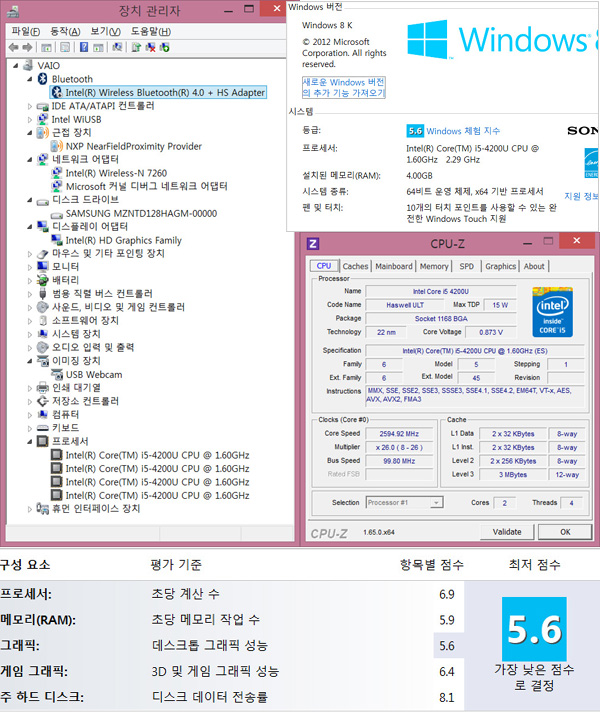
Task: Switch to the SPD tab in CPU-Z
Action: (x=466, y=266)
